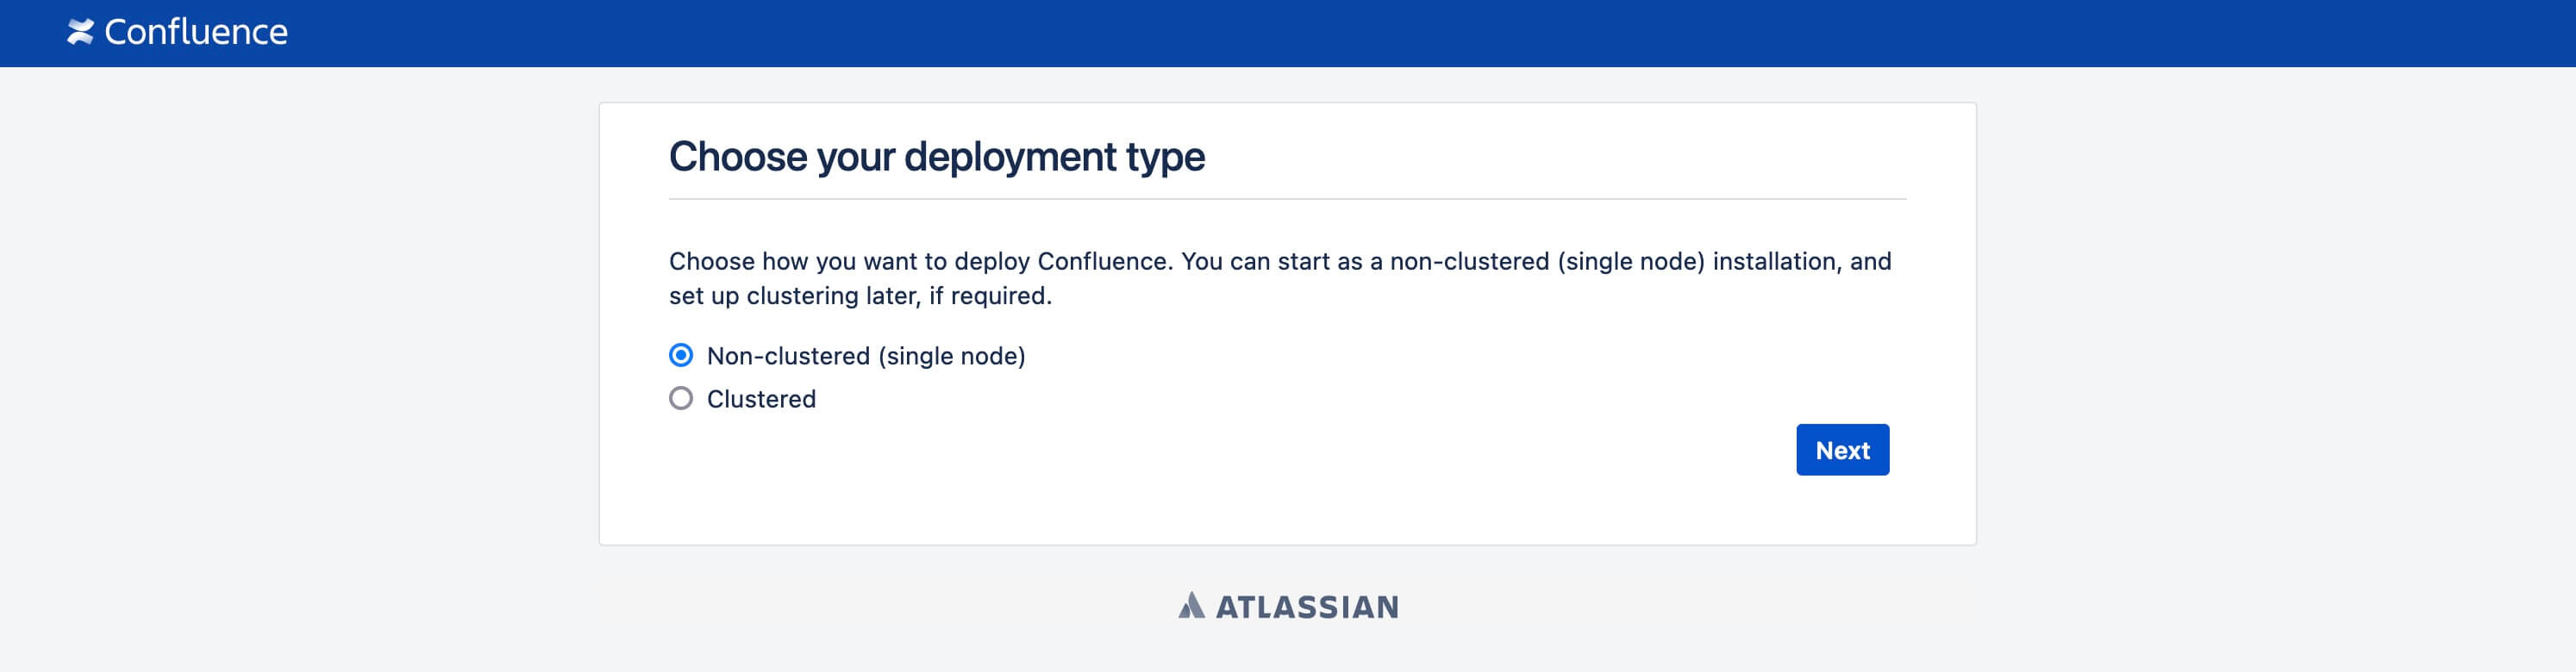Click the Atlassian triangle logo icon in footer
The image size is (2576, 672).
[1191, 605]
